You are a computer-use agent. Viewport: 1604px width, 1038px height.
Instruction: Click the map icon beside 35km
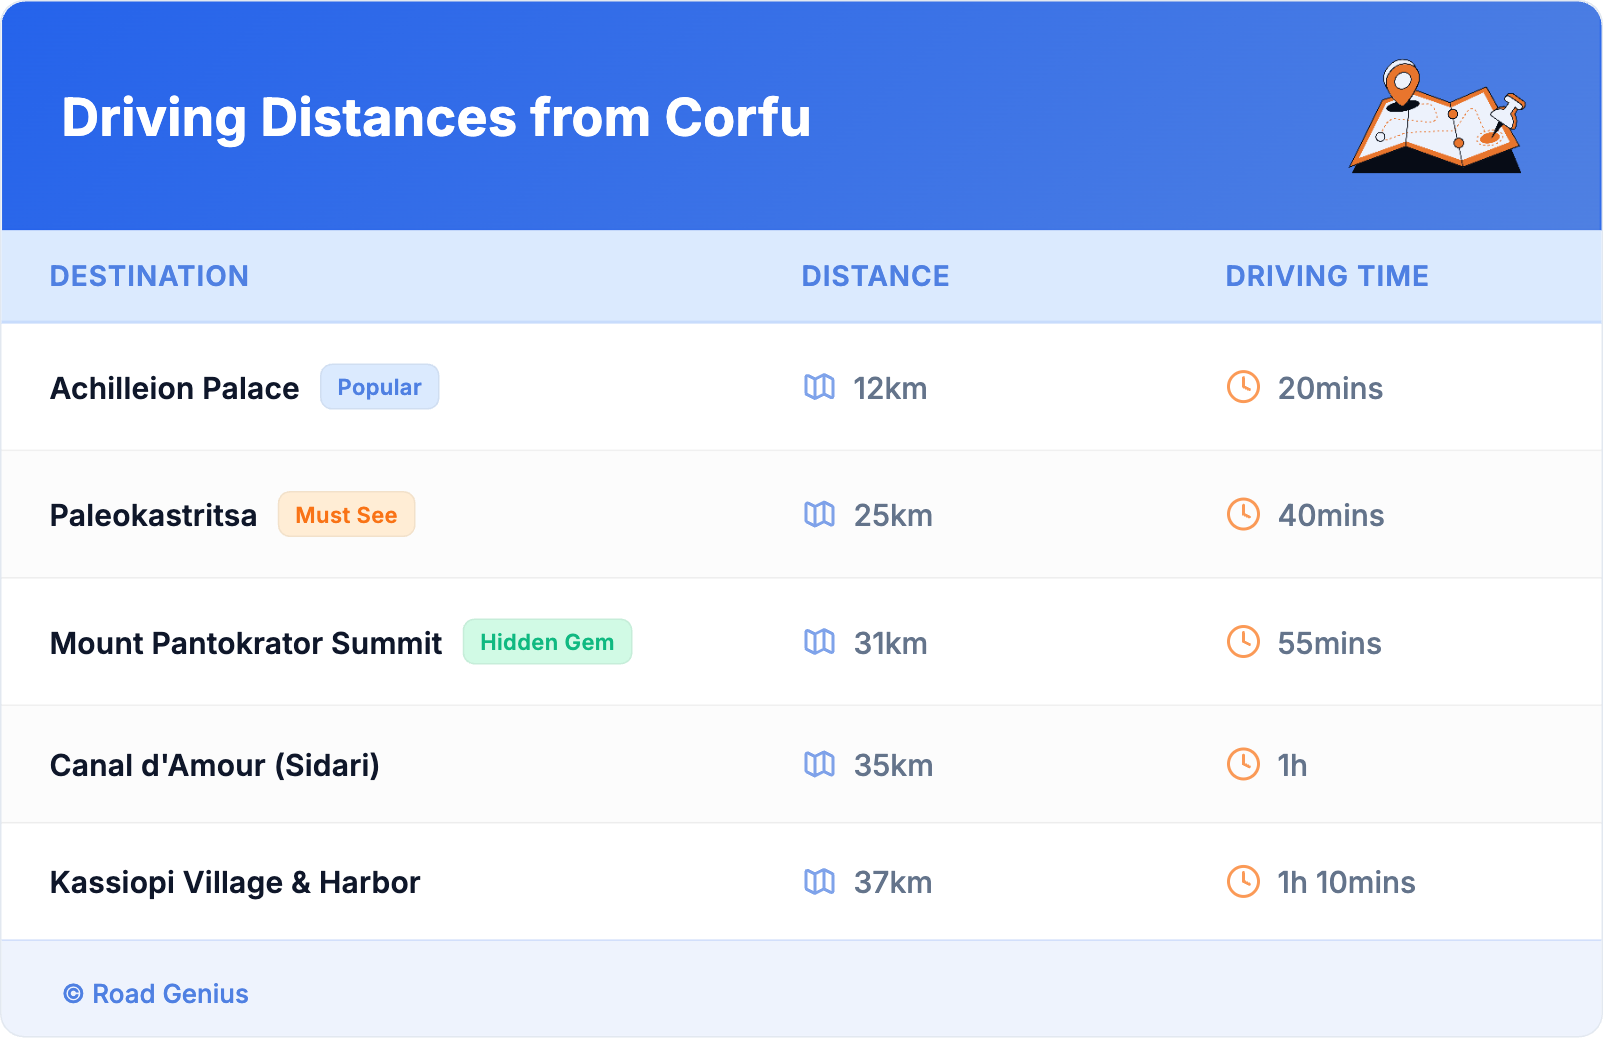[819, 764]
